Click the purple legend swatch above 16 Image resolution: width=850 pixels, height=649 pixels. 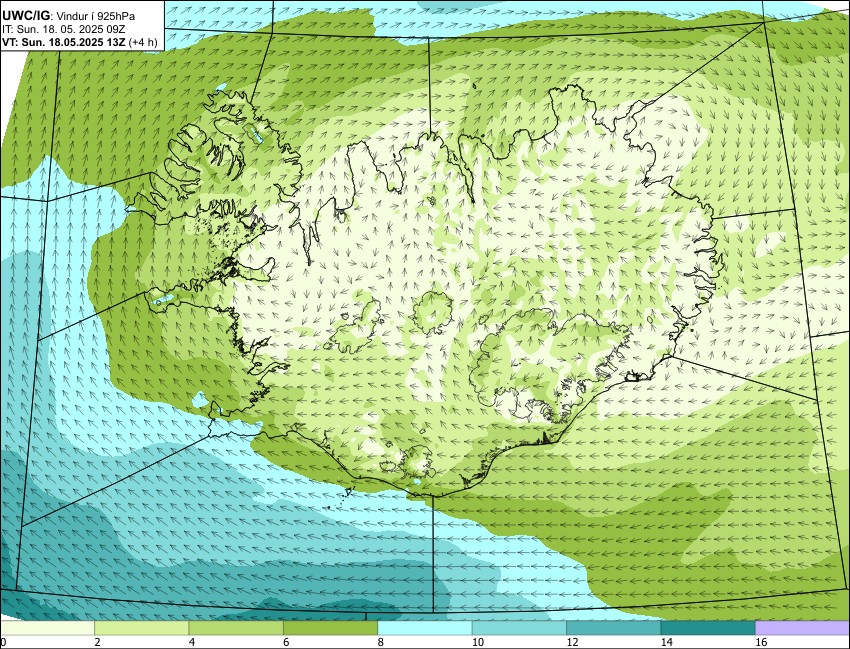[802, 628]
